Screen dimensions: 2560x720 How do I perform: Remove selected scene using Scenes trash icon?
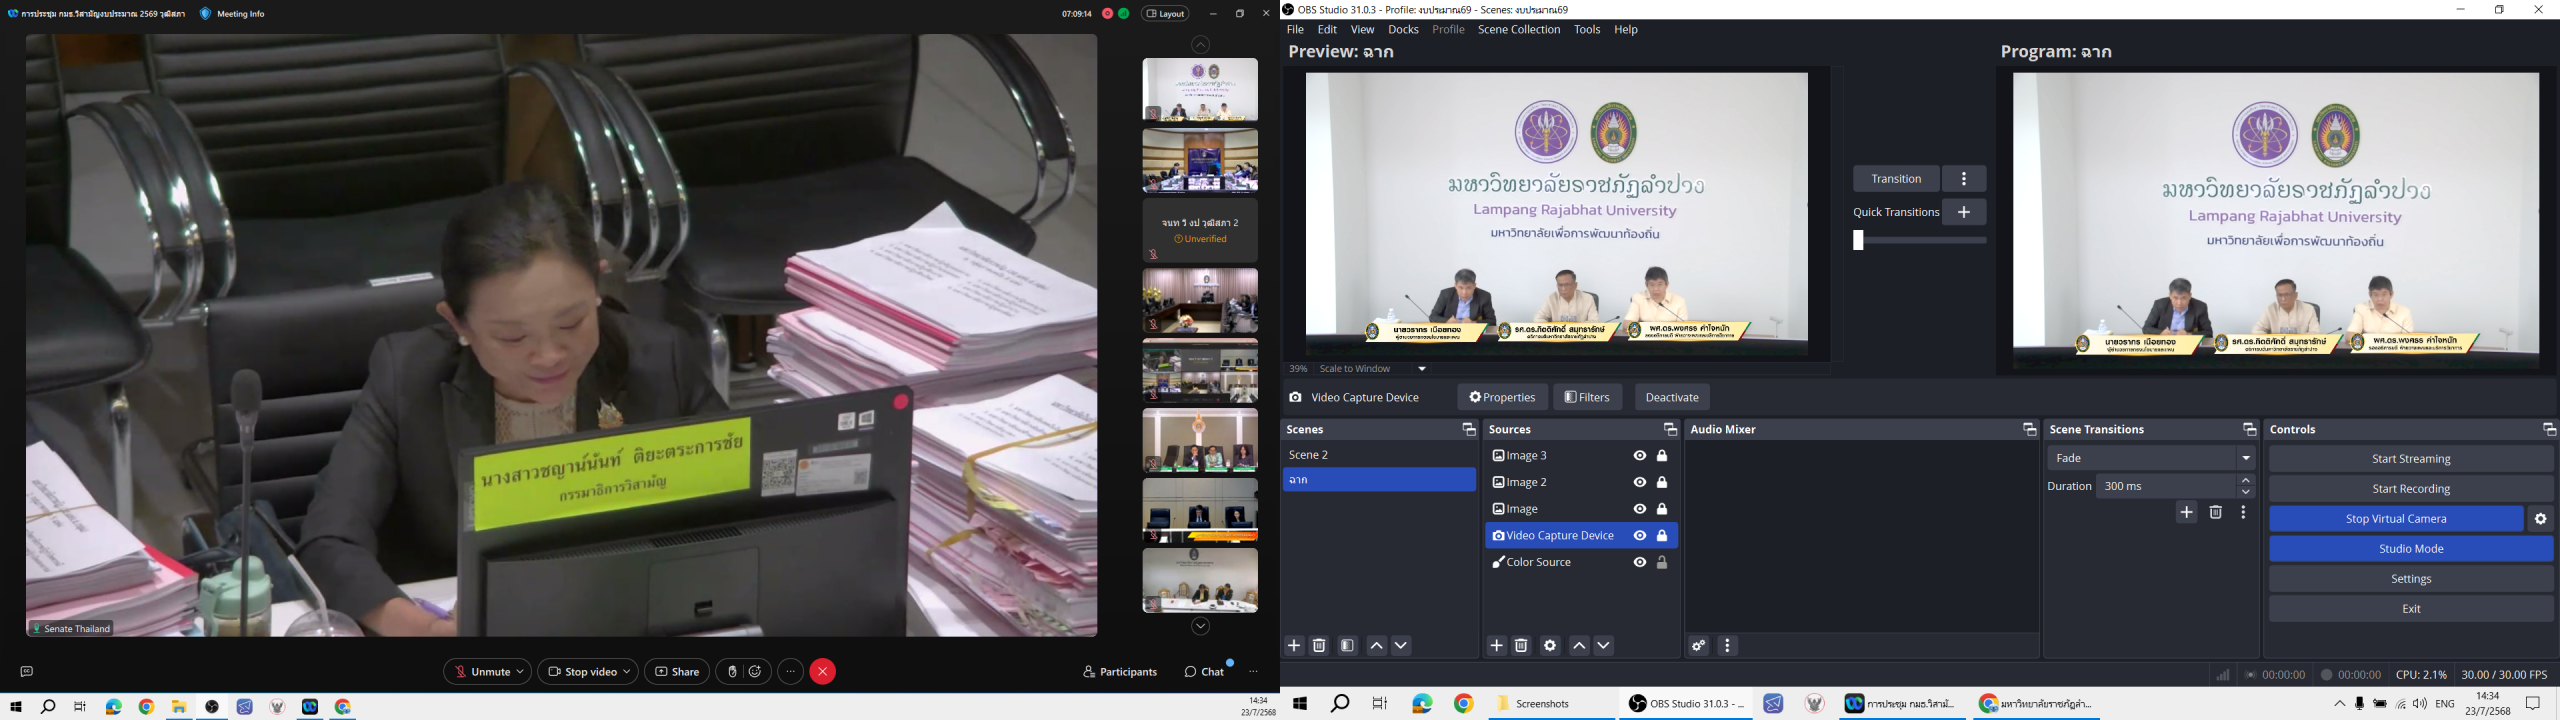pyautogui.click(x=1319, y=646)
